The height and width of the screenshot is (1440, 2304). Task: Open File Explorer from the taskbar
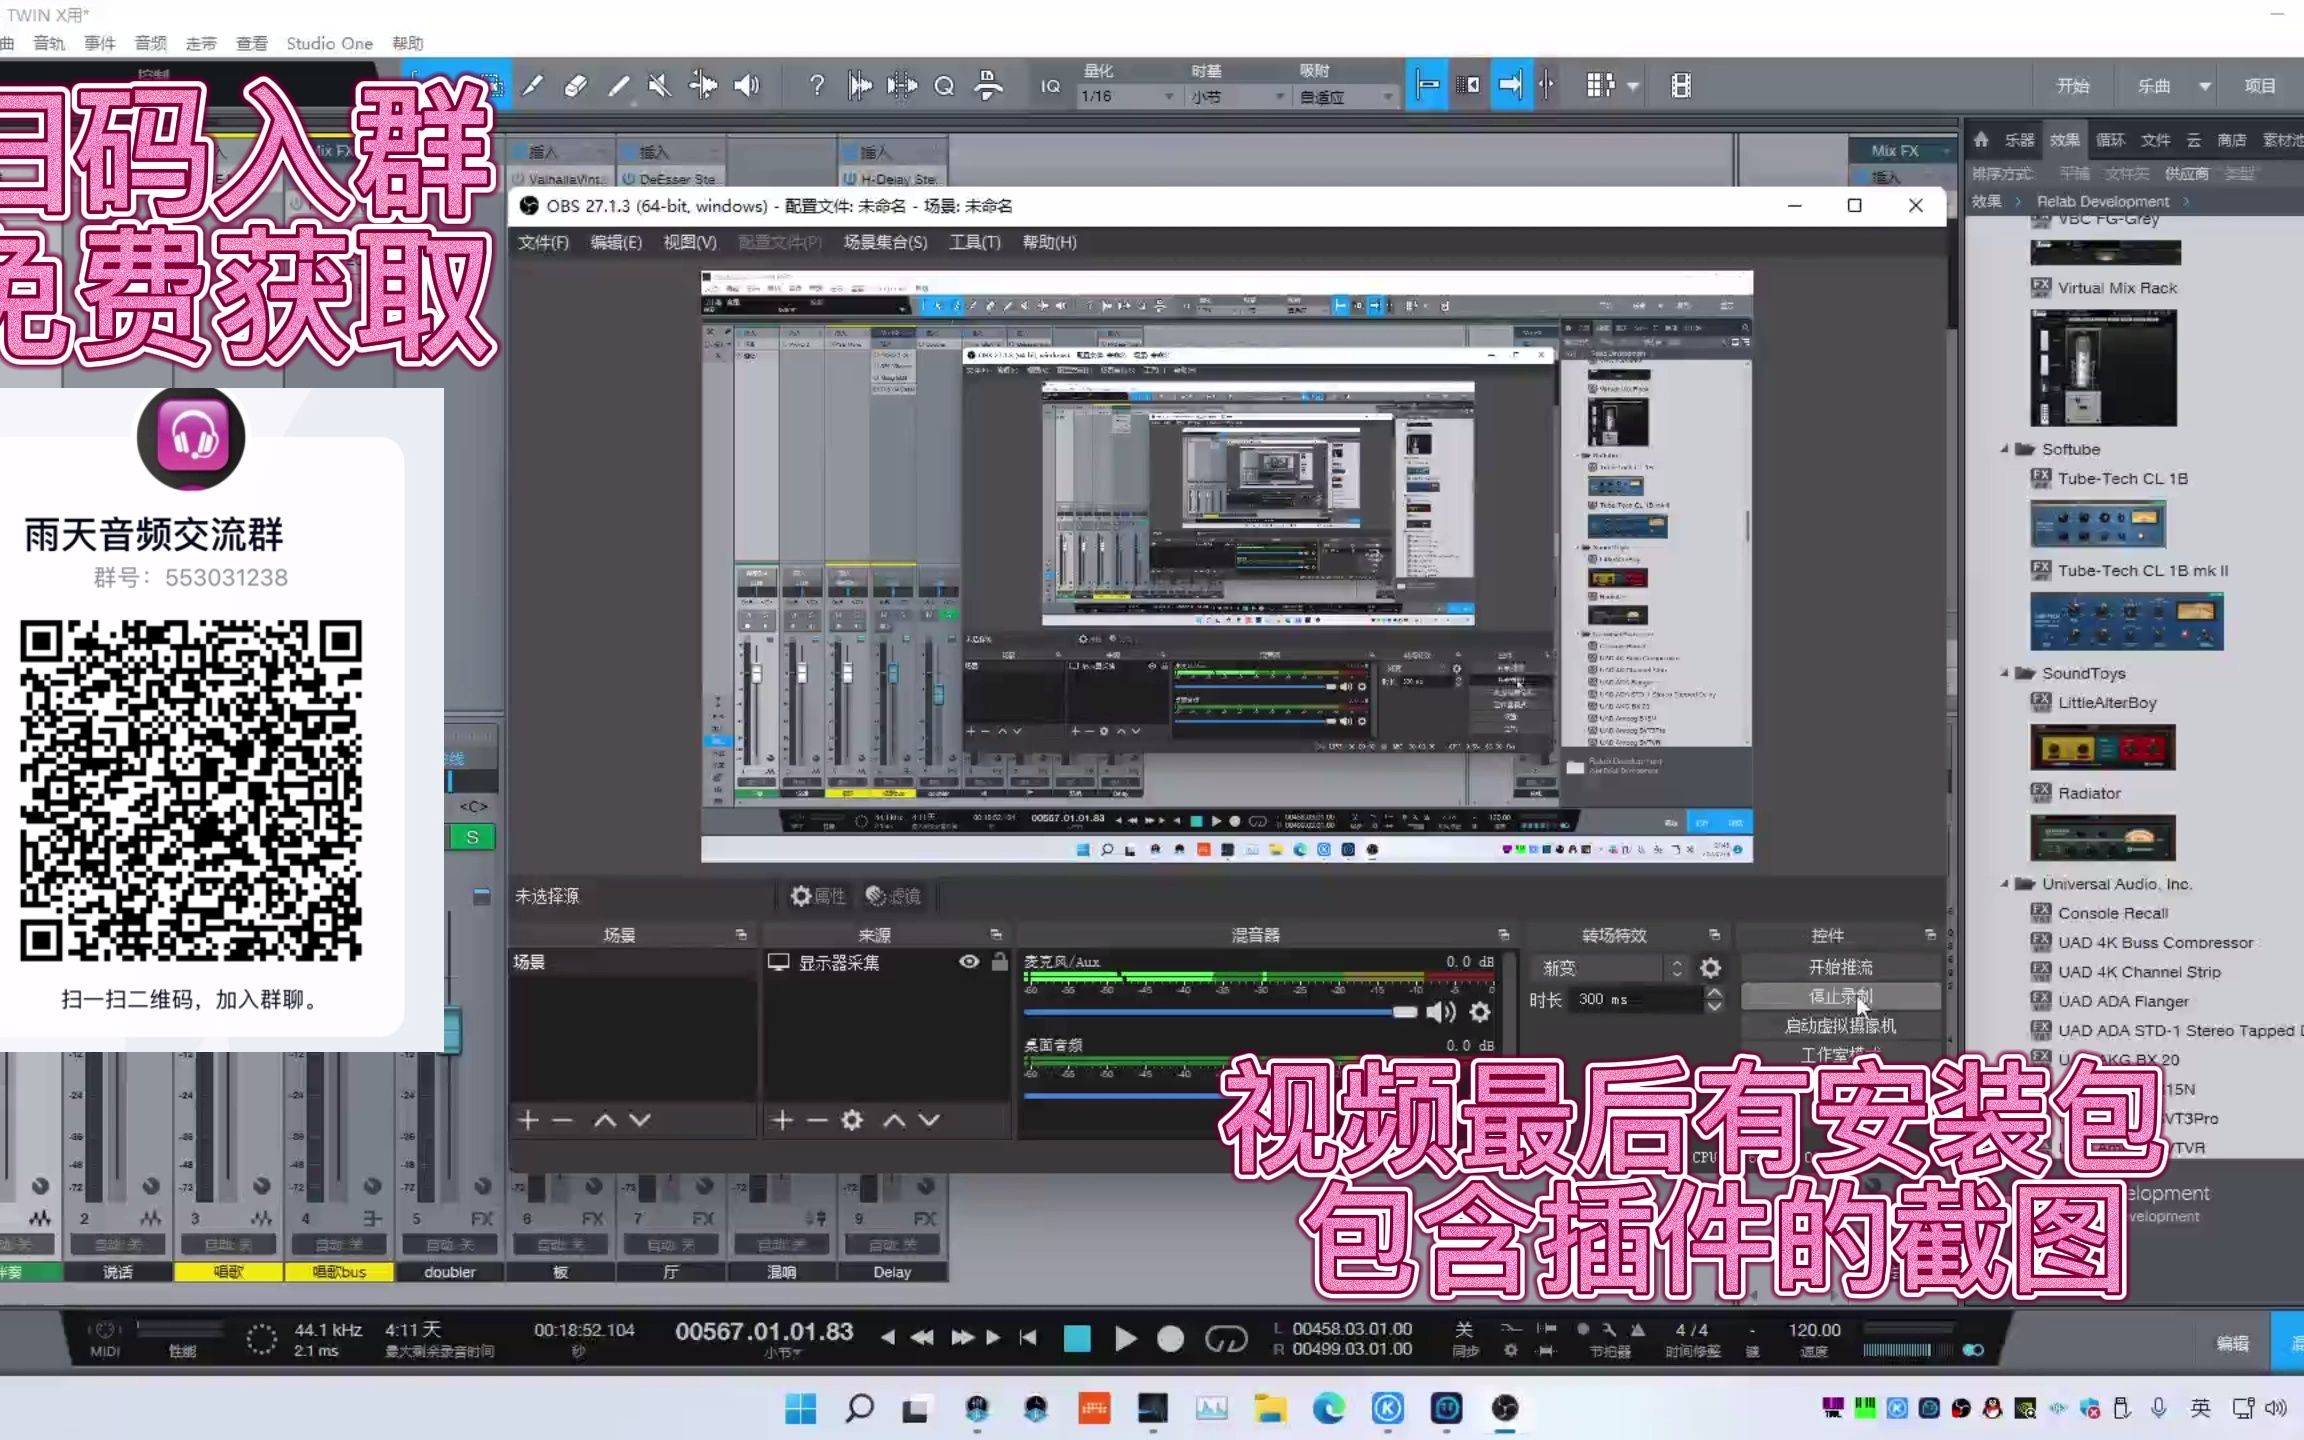tap(1270, 1408)
